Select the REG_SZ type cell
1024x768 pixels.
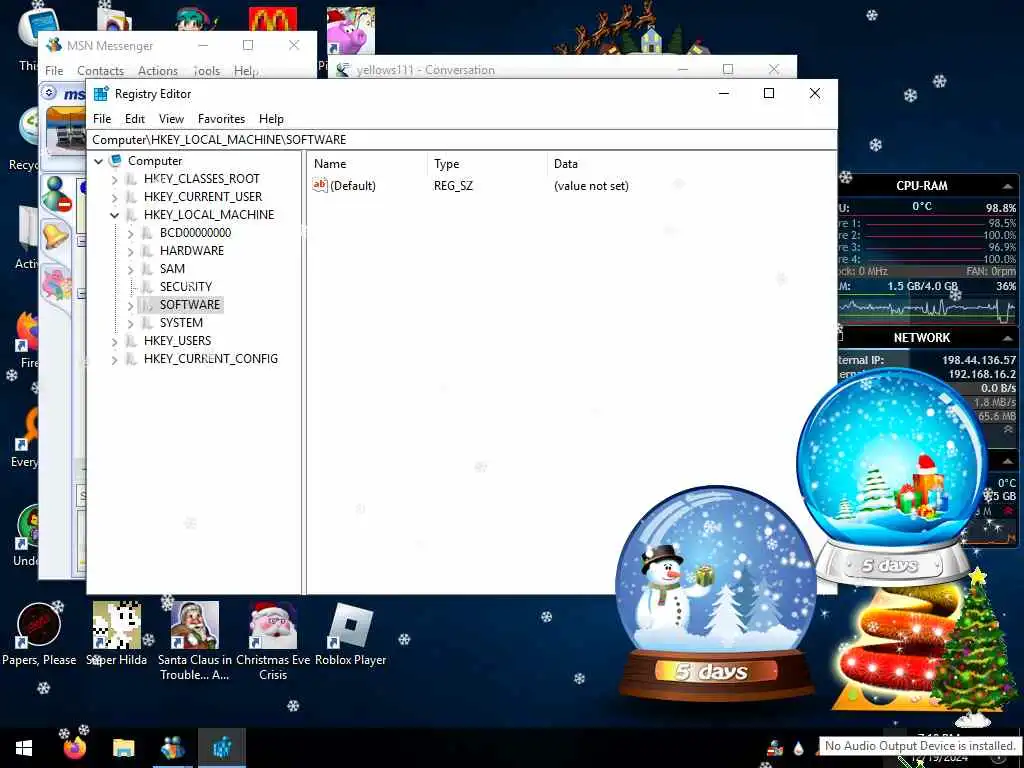coord(453,186)
